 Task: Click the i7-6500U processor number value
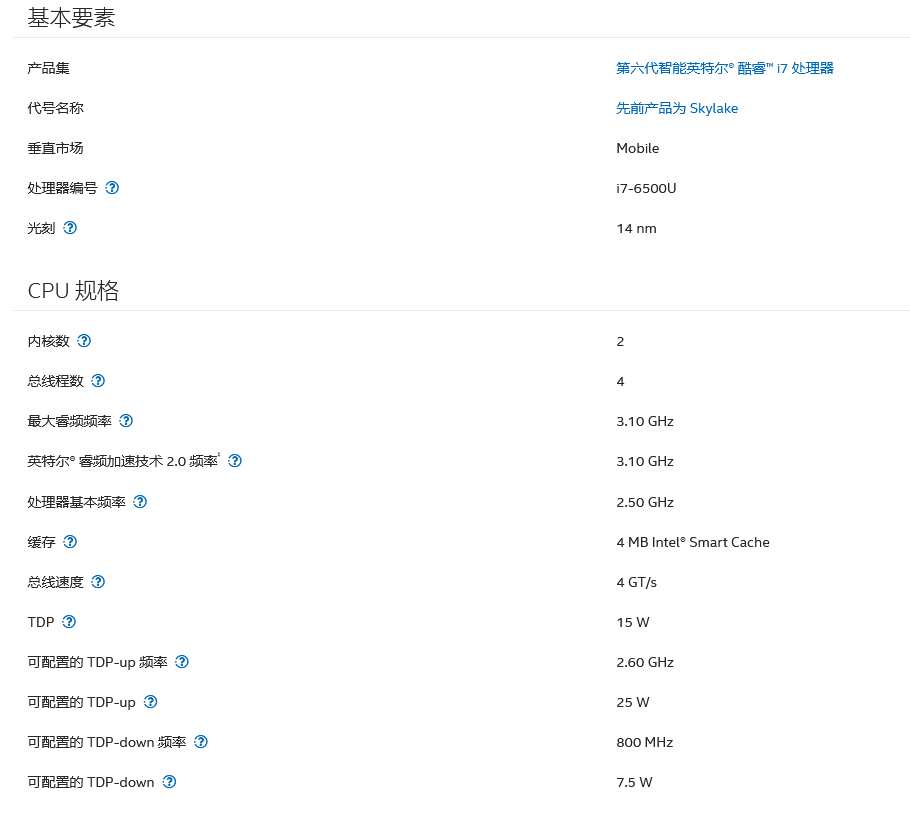(646, 188)
